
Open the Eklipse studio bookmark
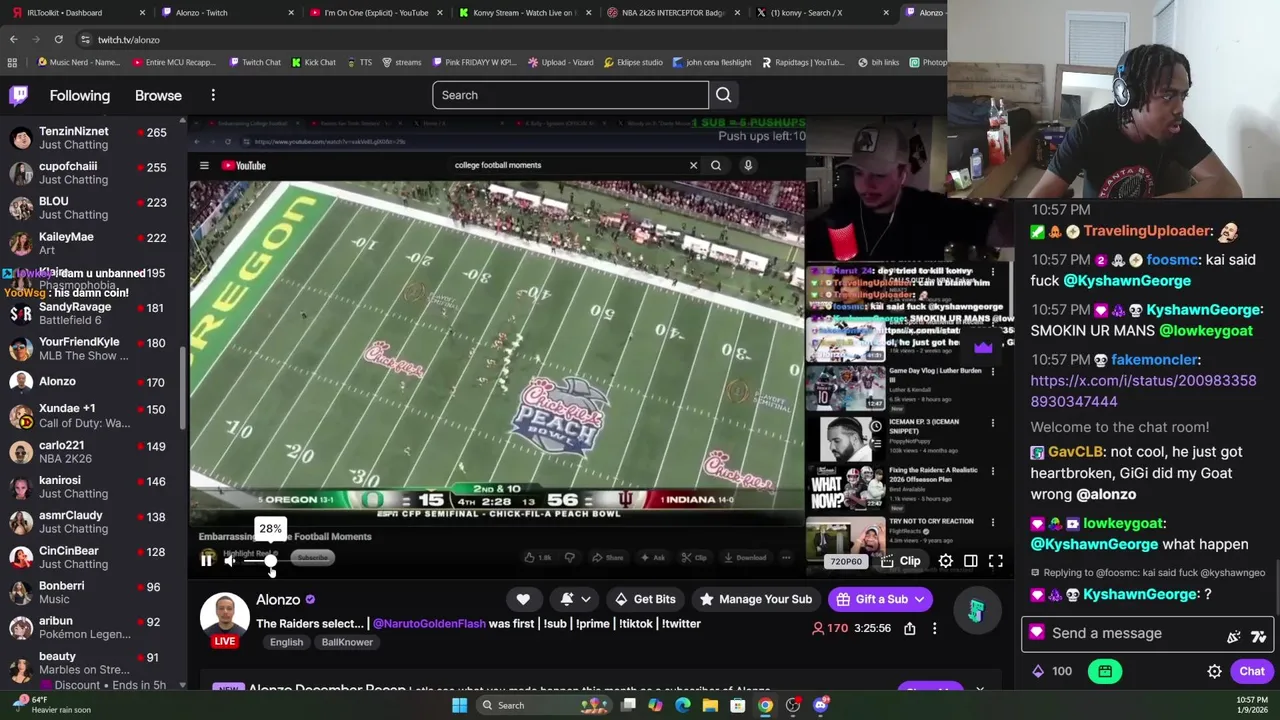[632, 62]
